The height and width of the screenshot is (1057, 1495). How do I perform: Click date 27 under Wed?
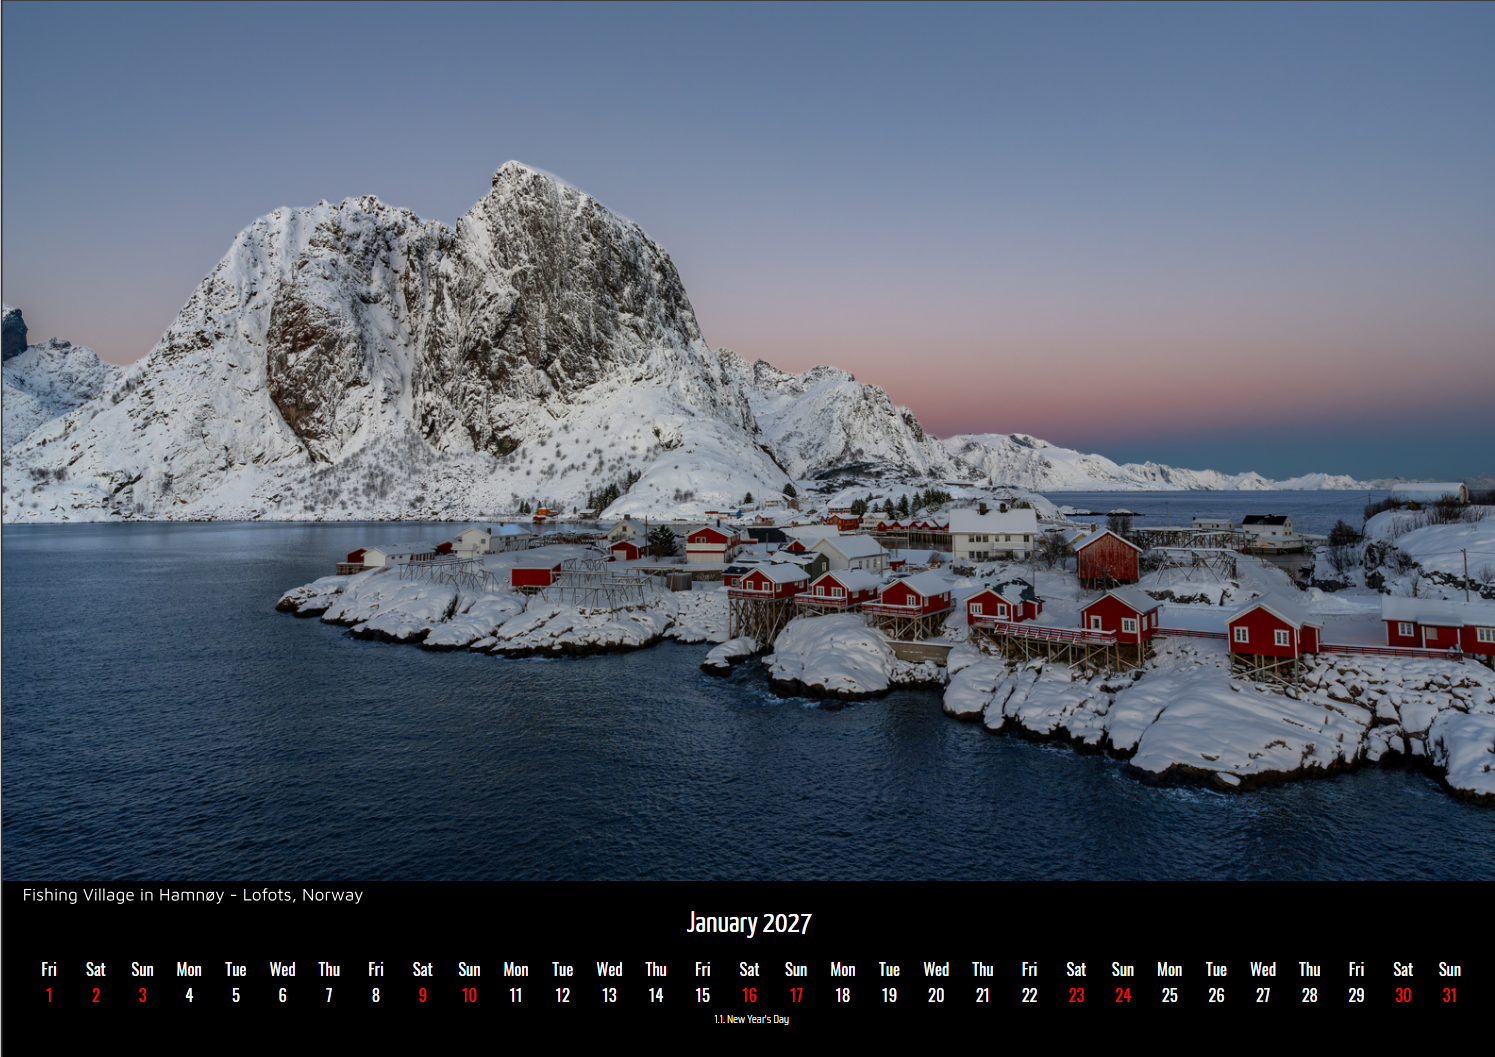click(1263, 995)
